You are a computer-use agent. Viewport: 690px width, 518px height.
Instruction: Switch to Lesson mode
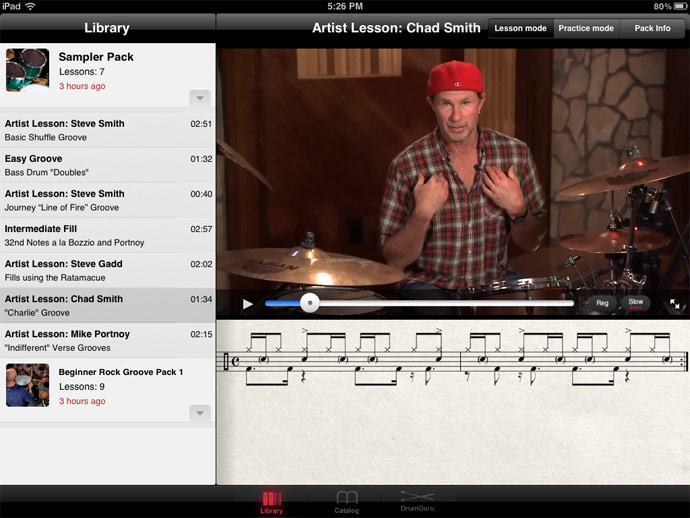tap(520, 28)
